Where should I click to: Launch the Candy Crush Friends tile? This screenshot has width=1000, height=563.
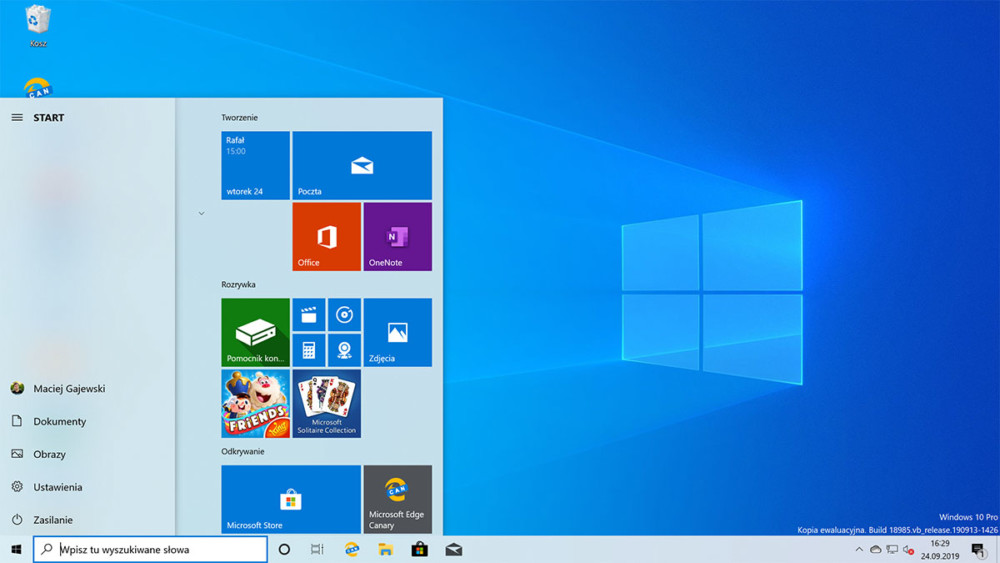(255, 404)
